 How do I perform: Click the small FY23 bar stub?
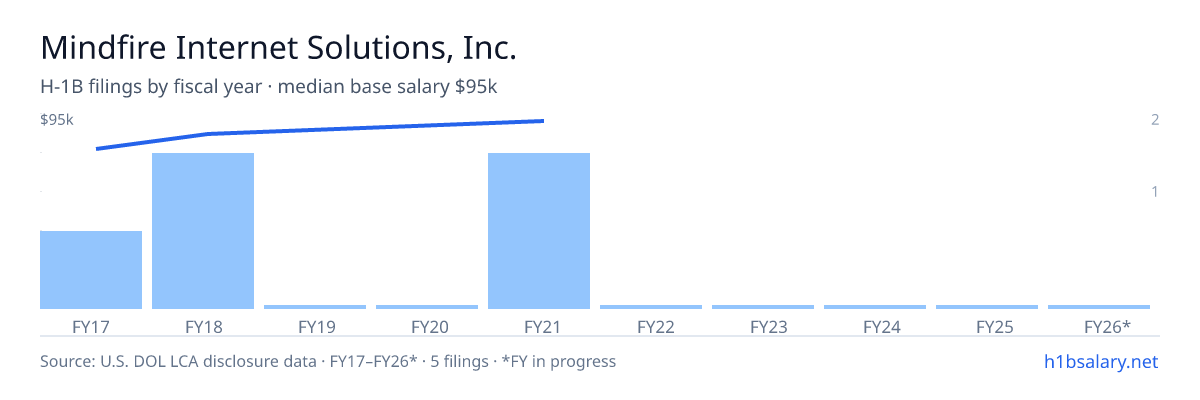tap(763, 307)
